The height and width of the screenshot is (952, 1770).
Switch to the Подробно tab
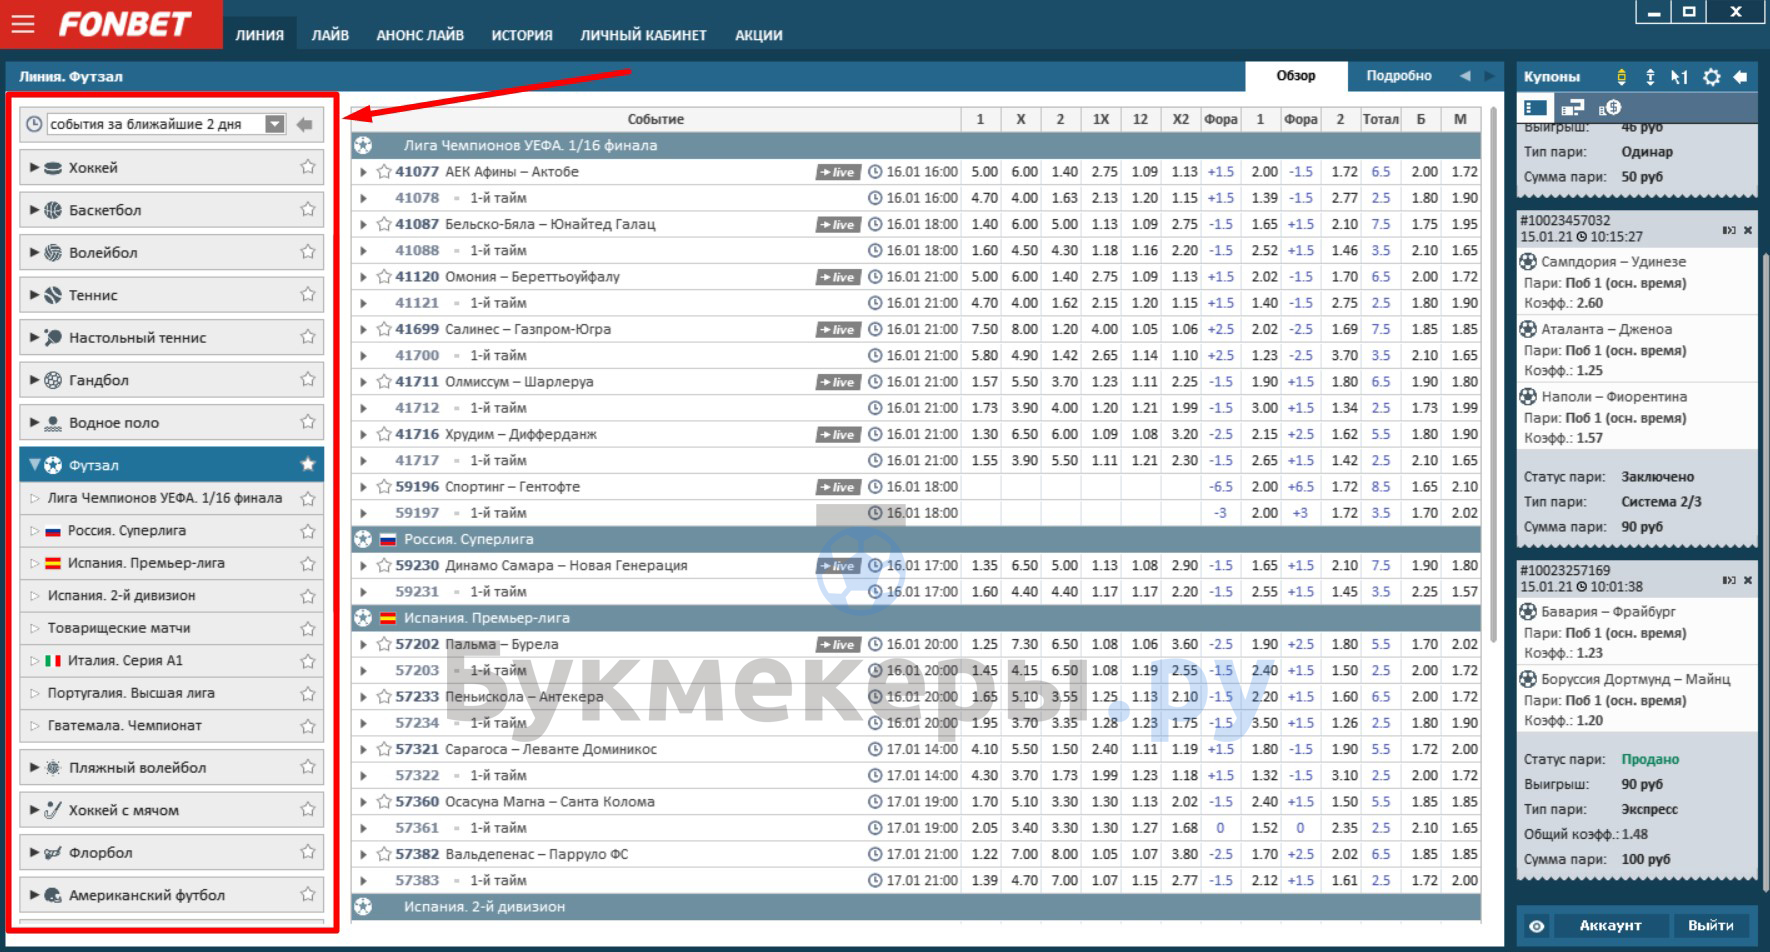point(1399,76)
